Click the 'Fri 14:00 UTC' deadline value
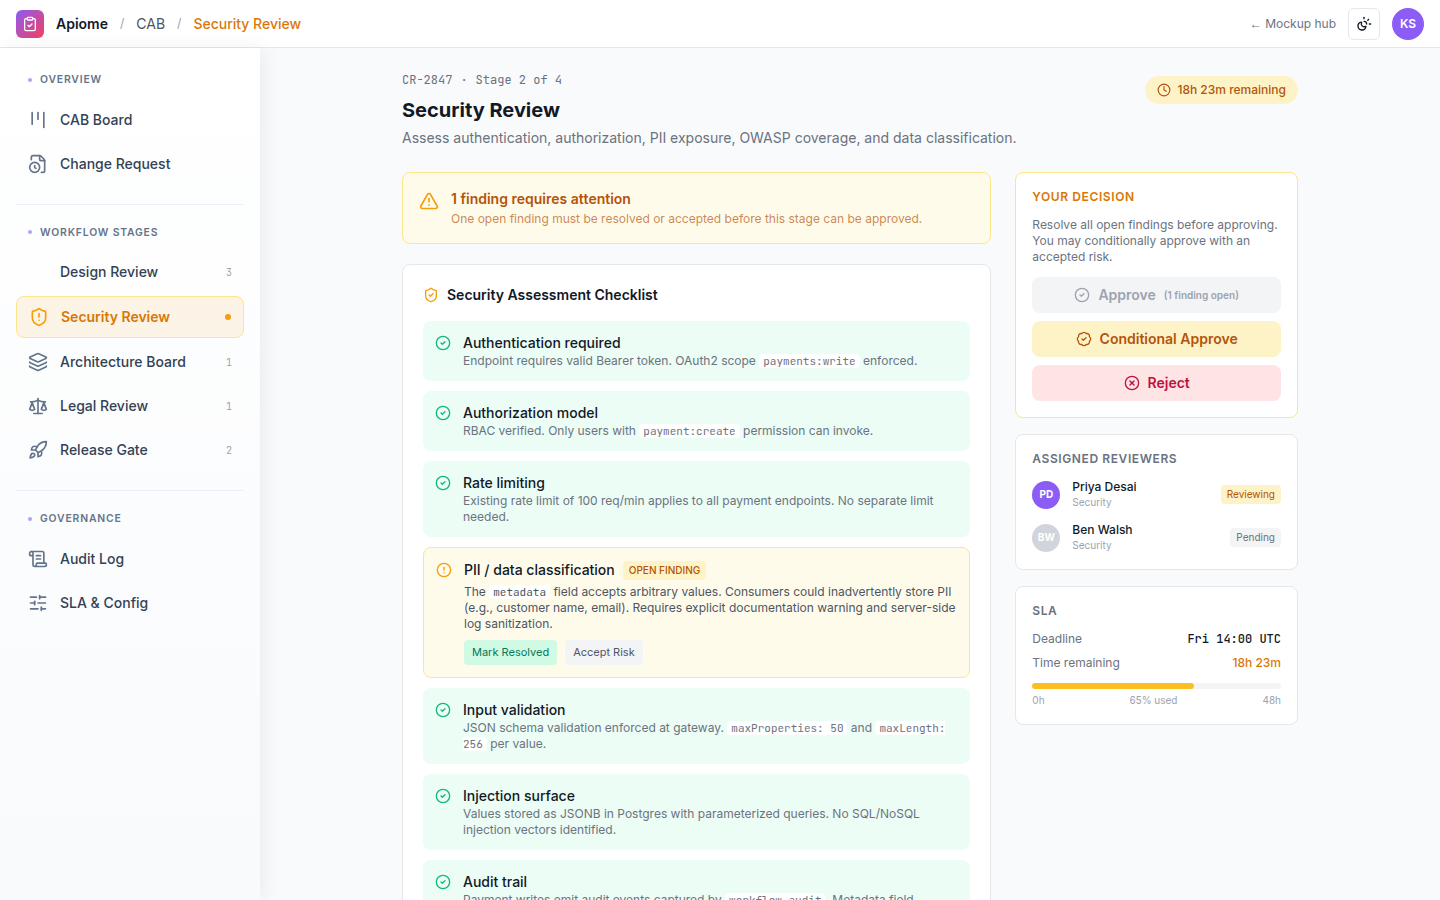This screenshot has width=1440, height=900. click(1234, 639)
